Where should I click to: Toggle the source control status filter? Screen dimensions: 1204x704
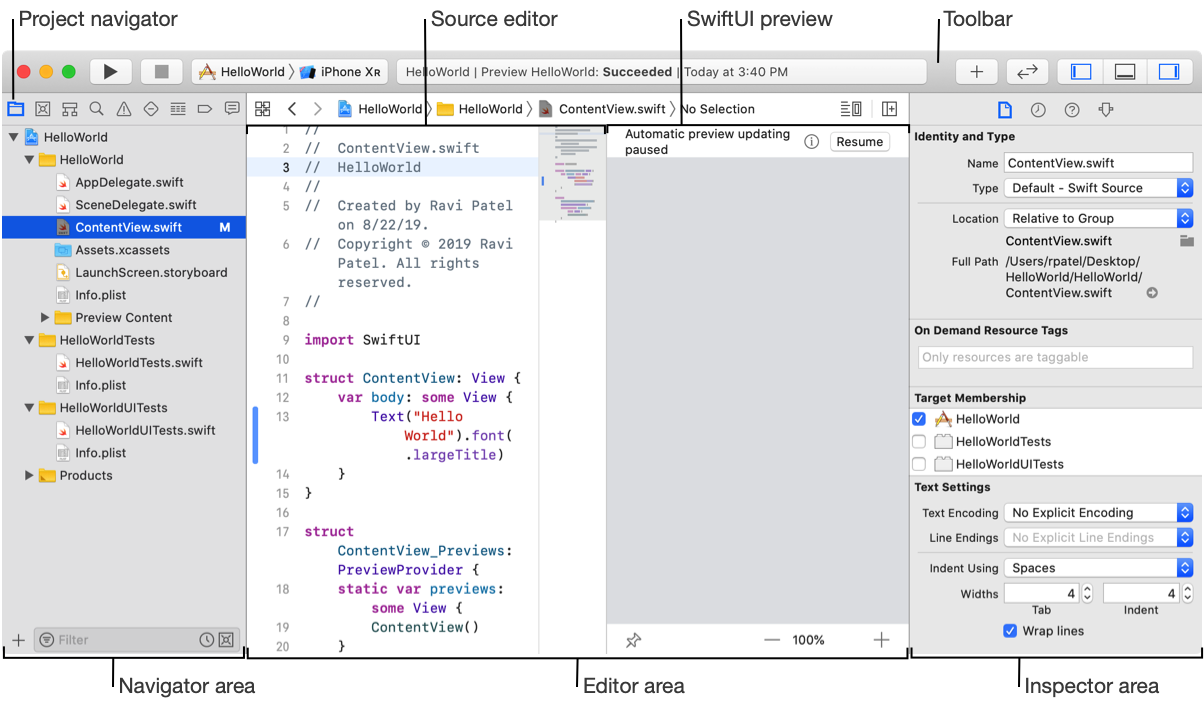pos(226,640)
